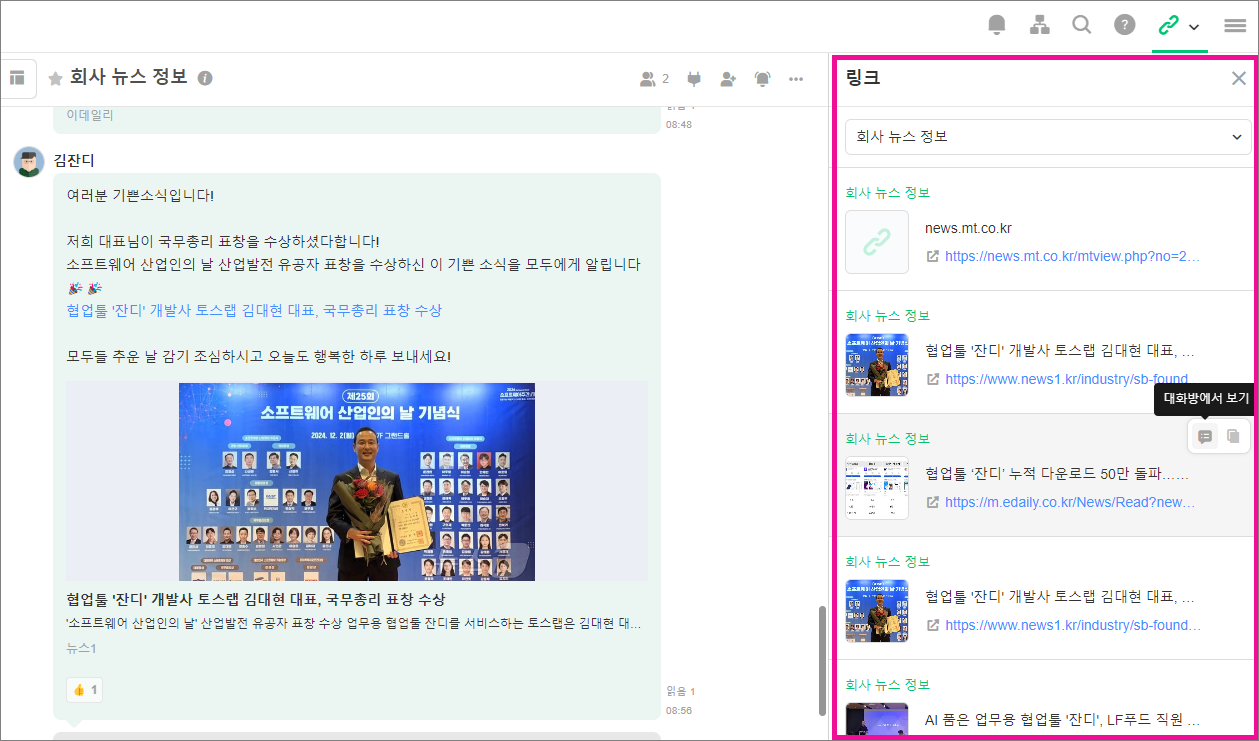
Task: Open the green link panel tab
Action: (x=1167, y=25)
